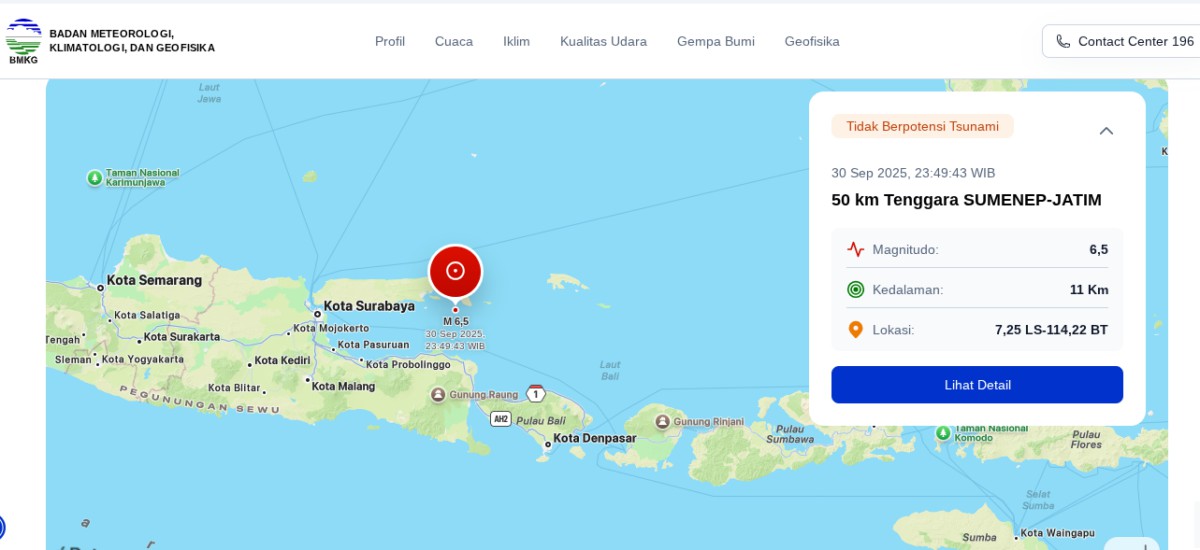Collapse the earthquake info card chevron
The height and width of the screenshot is (550, 1200).
click(1105, 131)
